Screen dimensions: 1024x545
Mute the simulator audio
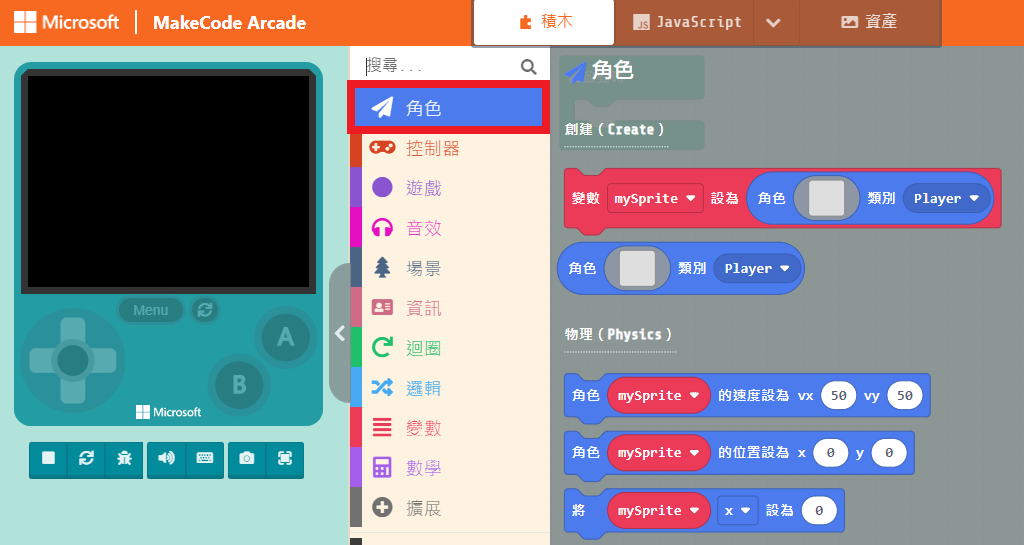(167, 459)
